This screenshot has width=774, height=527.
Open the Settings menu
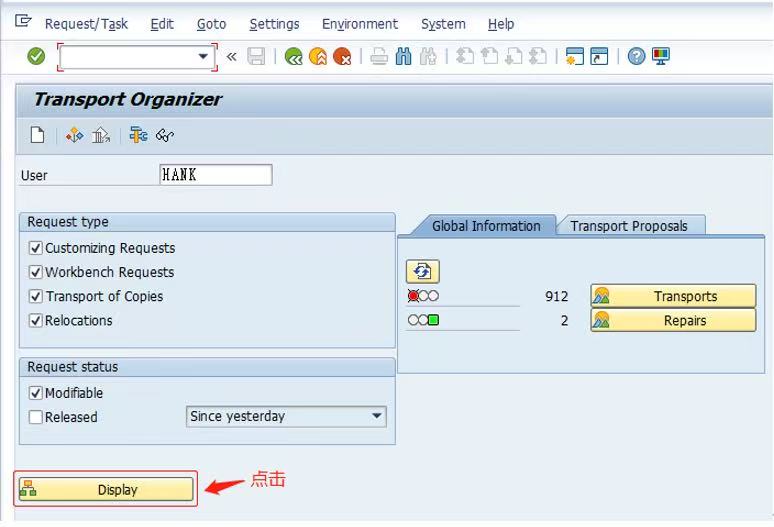pos(274,24)
